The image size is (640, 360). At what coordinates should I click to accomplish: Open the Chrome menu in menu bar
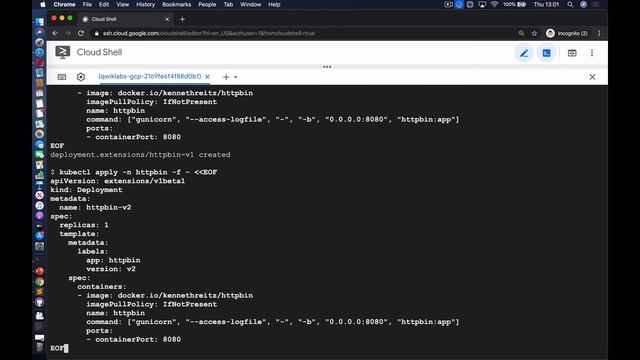(64, 4)
